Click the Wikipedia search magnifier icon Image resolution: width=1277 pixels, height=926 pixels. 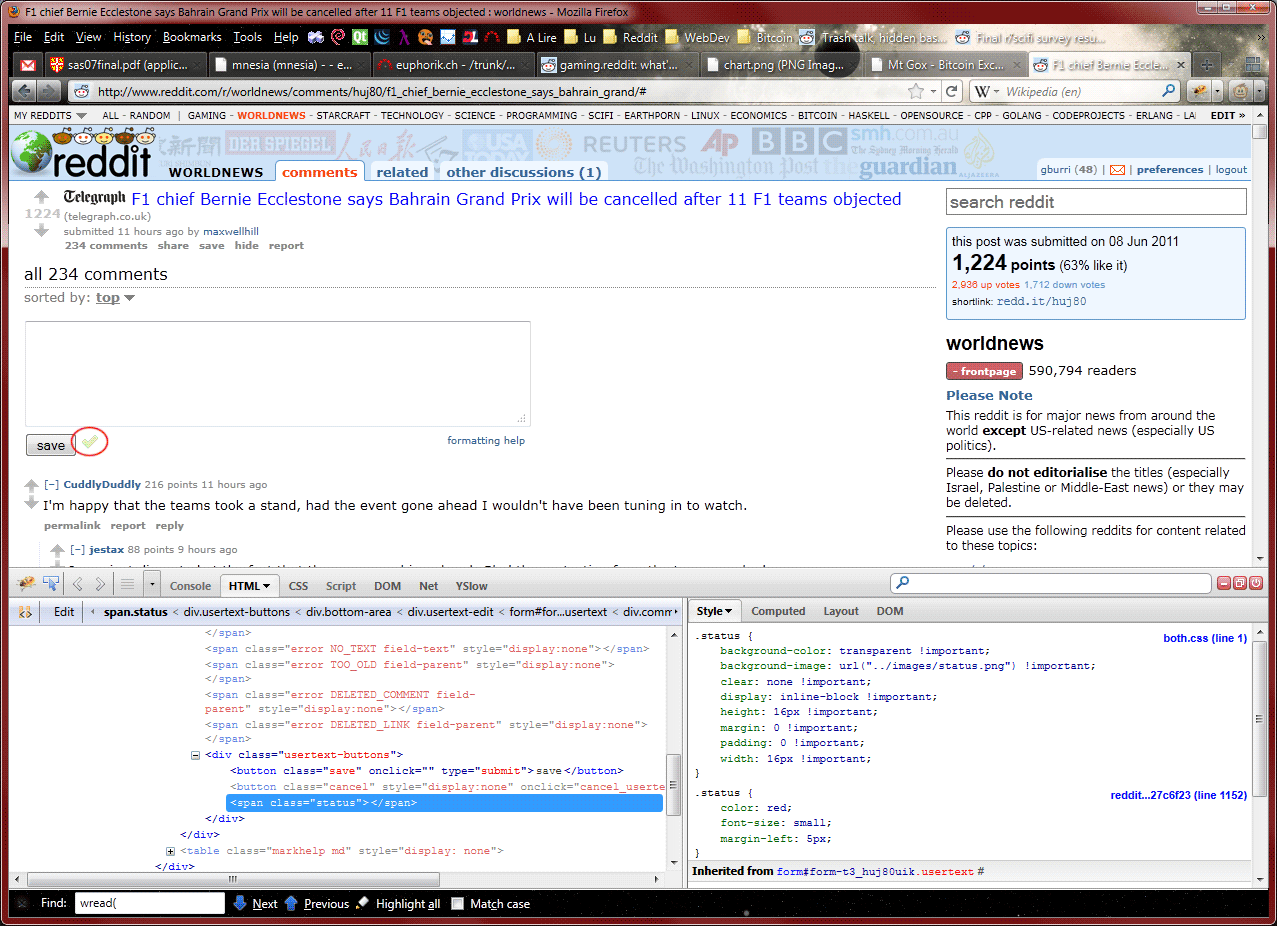coord(1167,91)
